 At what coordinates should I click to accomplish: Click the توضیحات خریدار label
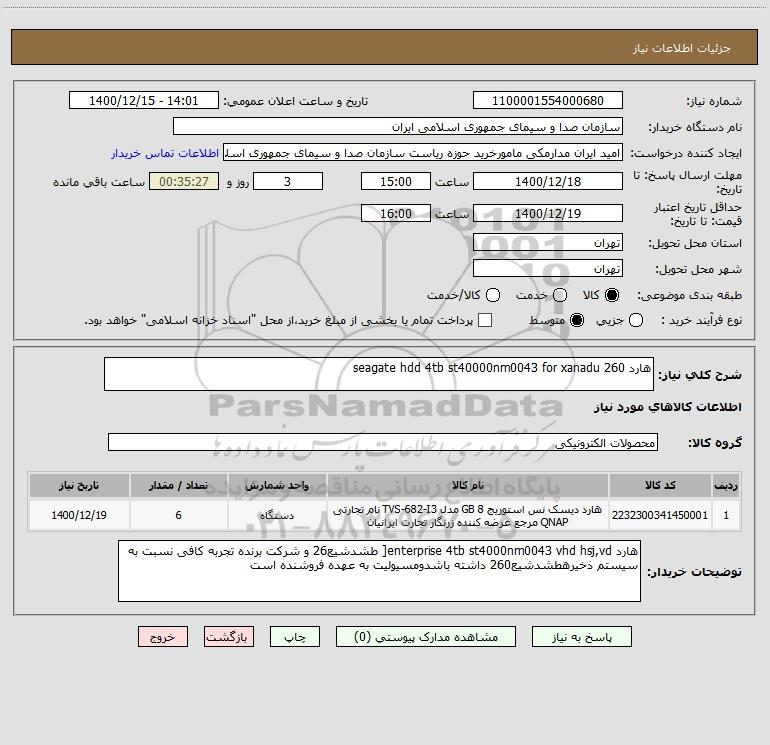[694, 572]
